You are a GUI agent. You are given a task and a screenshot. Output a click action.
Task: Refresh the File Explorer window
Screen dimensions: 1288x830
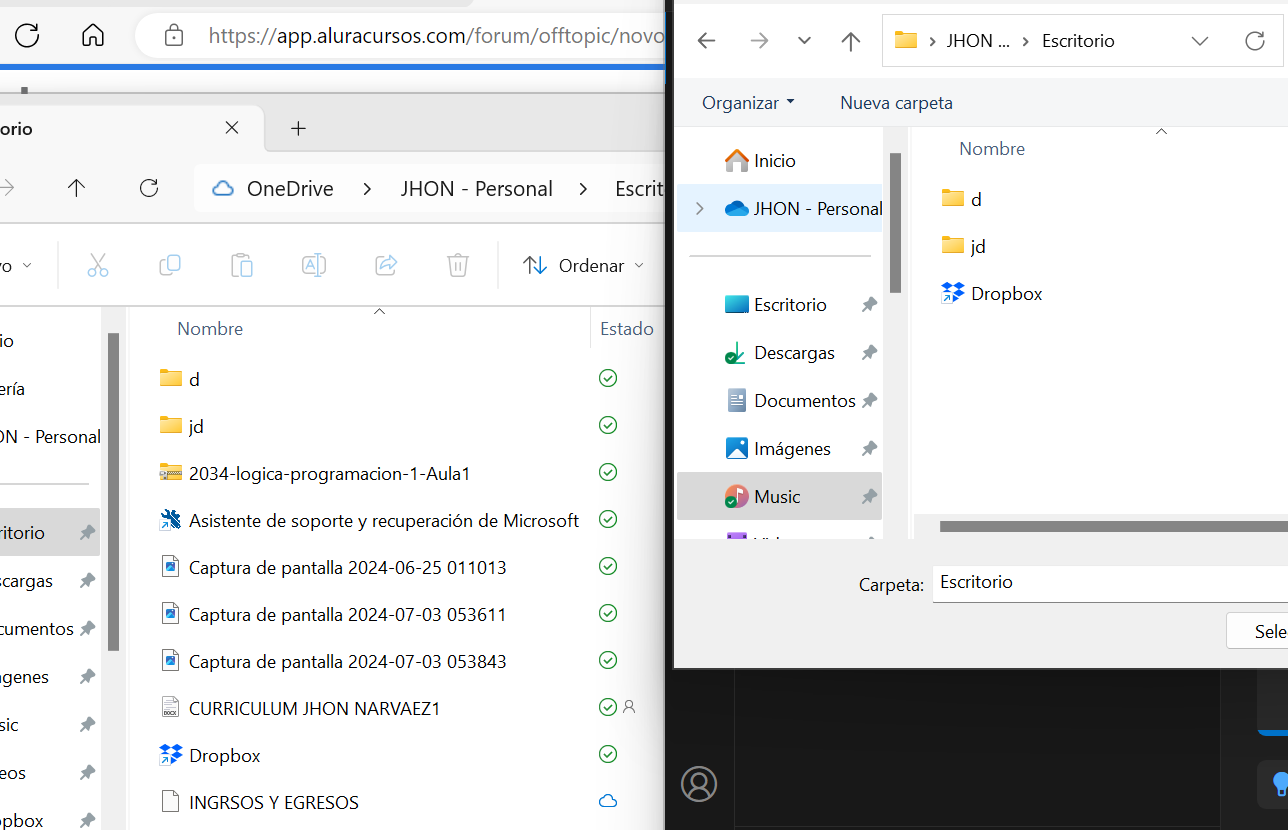pos(149,188)
